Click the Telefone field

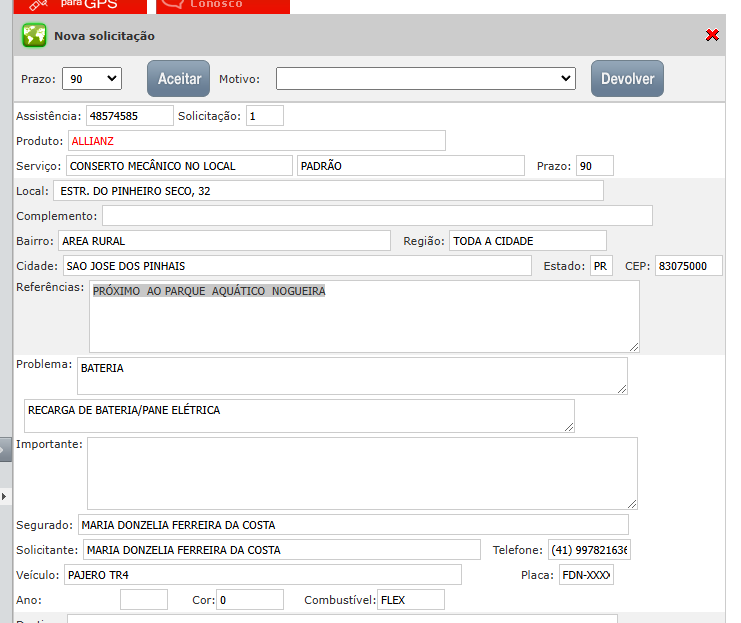point(589,550)
